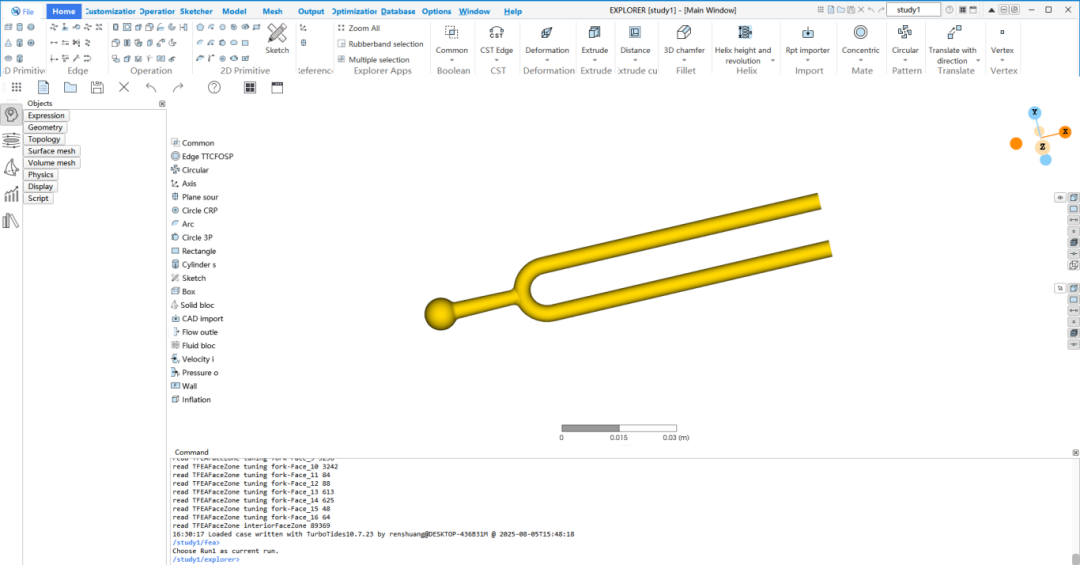Image resolution: width=1080 pixels, height=565 pixels.
Task: Open the Physics object button
Action: click(x=41, y=174)
